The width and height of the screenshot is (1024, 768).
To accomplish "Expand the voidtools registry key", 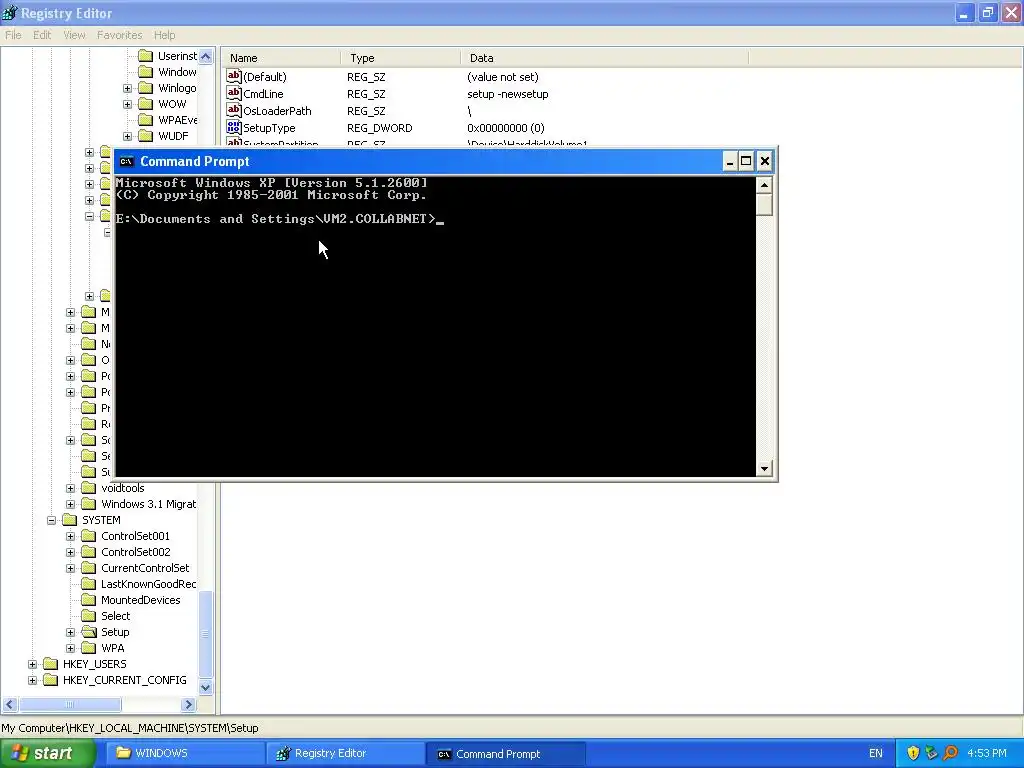I will coord(71,488).
